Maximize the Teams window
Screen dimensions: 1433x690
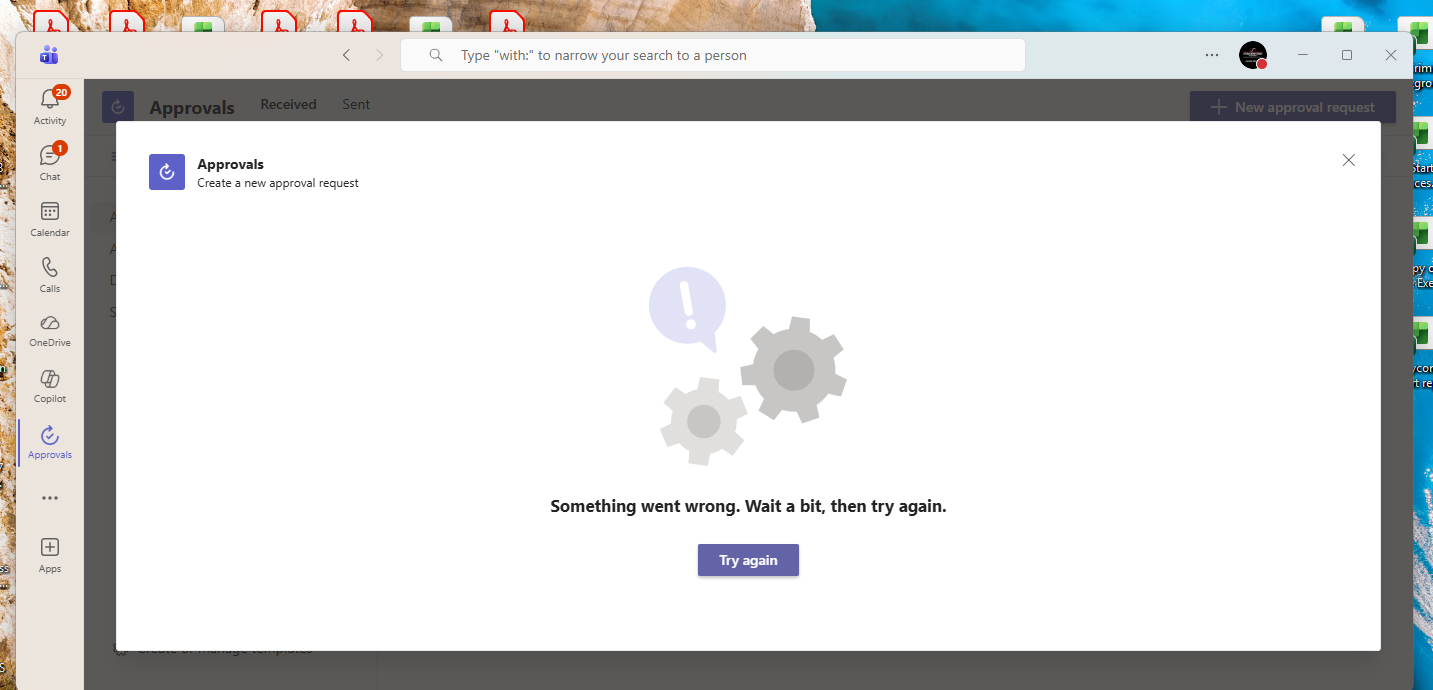1347,55
